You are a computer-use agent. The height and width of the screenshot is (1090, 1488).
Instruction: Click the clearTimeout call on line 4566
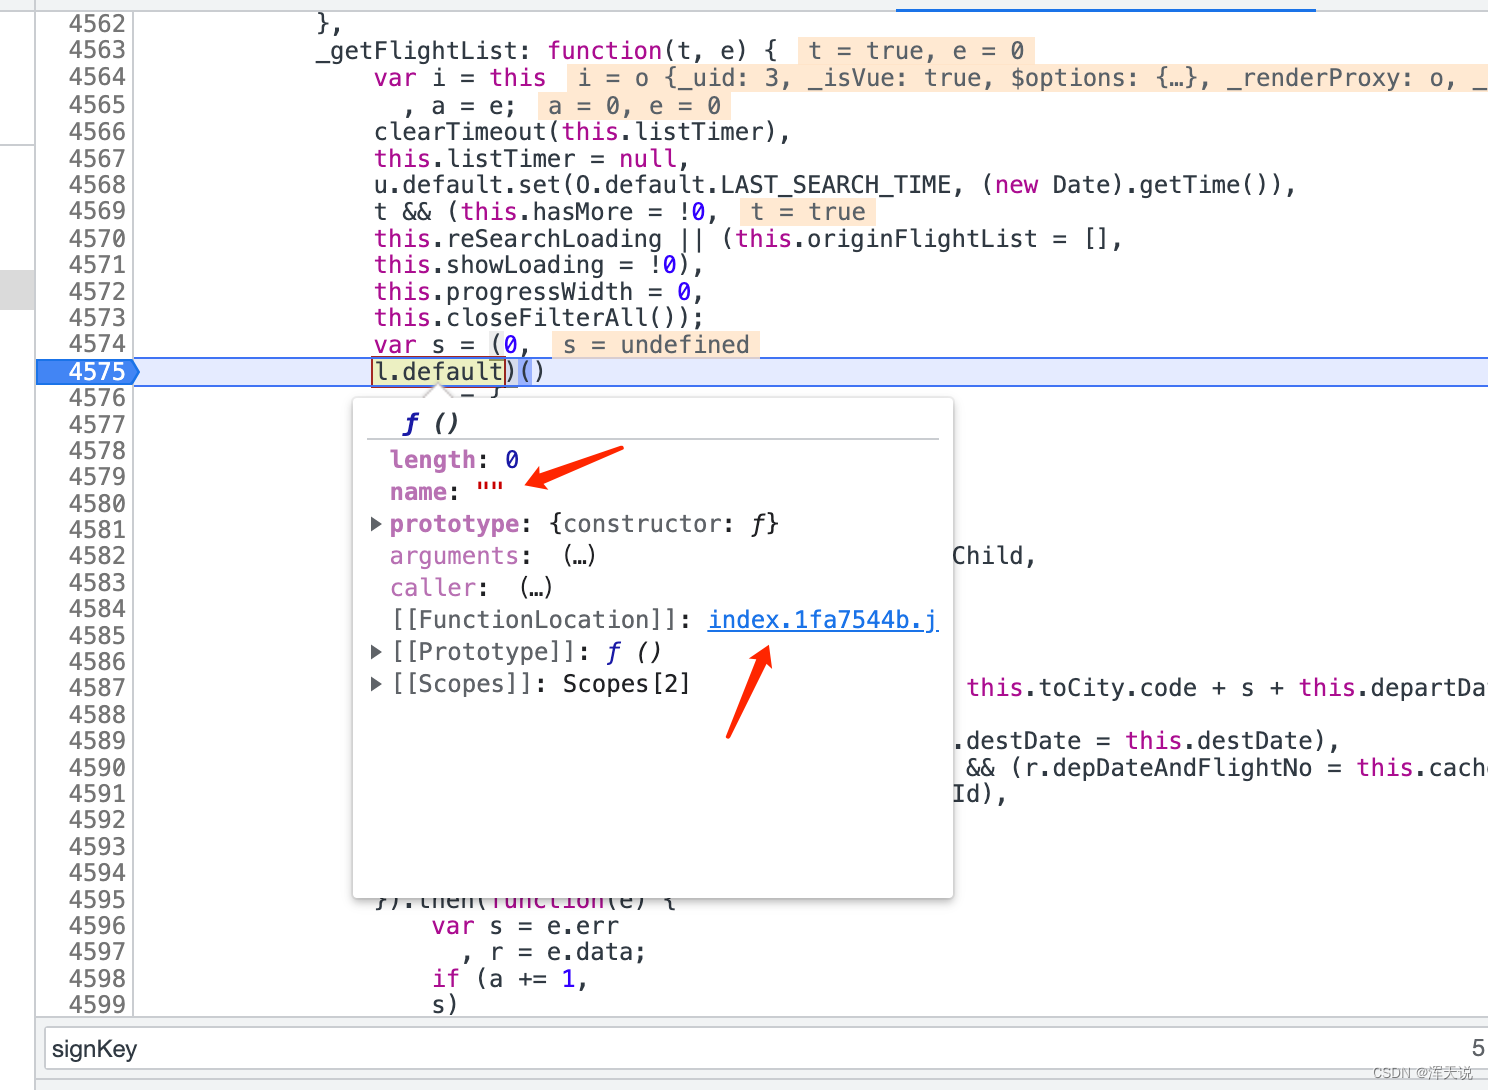click(460, 132)
